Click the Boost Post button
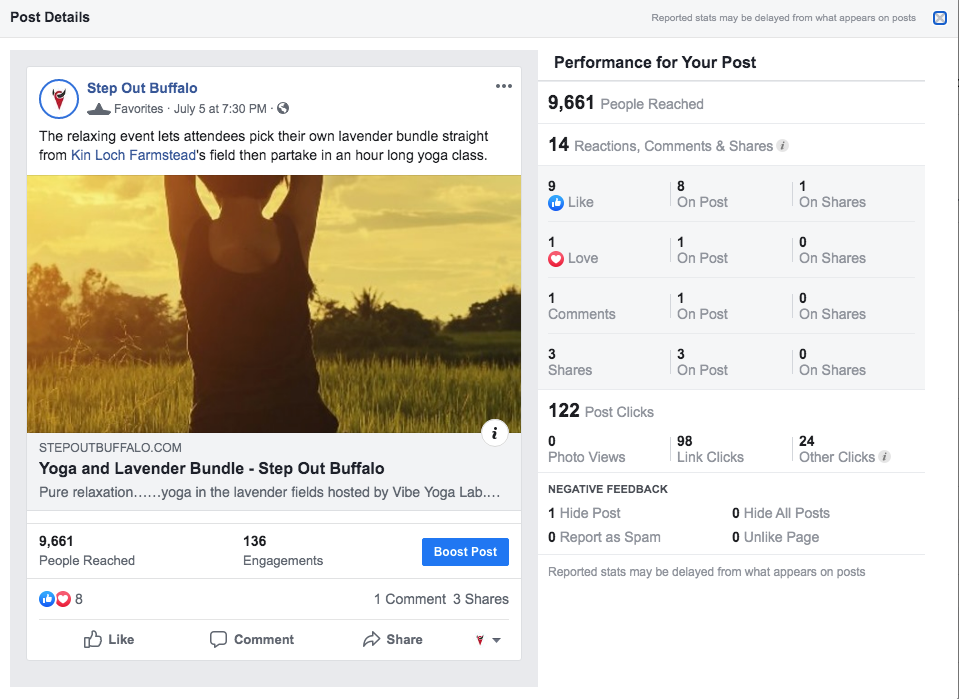This screenshot has height=699, width=959. (465, 552)
